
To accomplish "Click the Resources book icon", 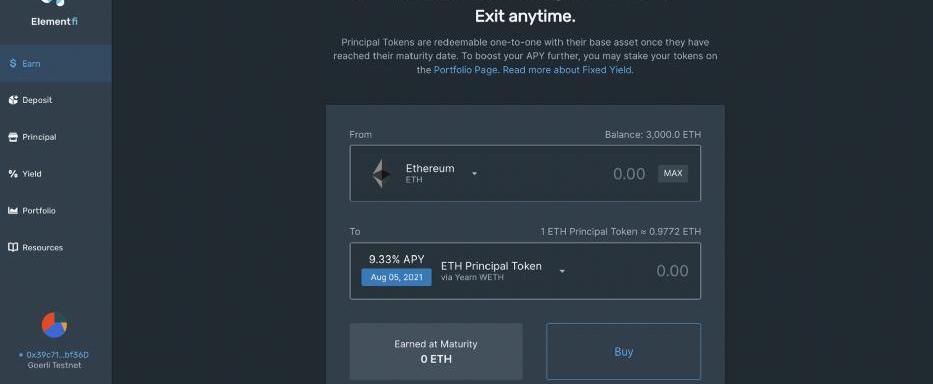I will point(13,247).
